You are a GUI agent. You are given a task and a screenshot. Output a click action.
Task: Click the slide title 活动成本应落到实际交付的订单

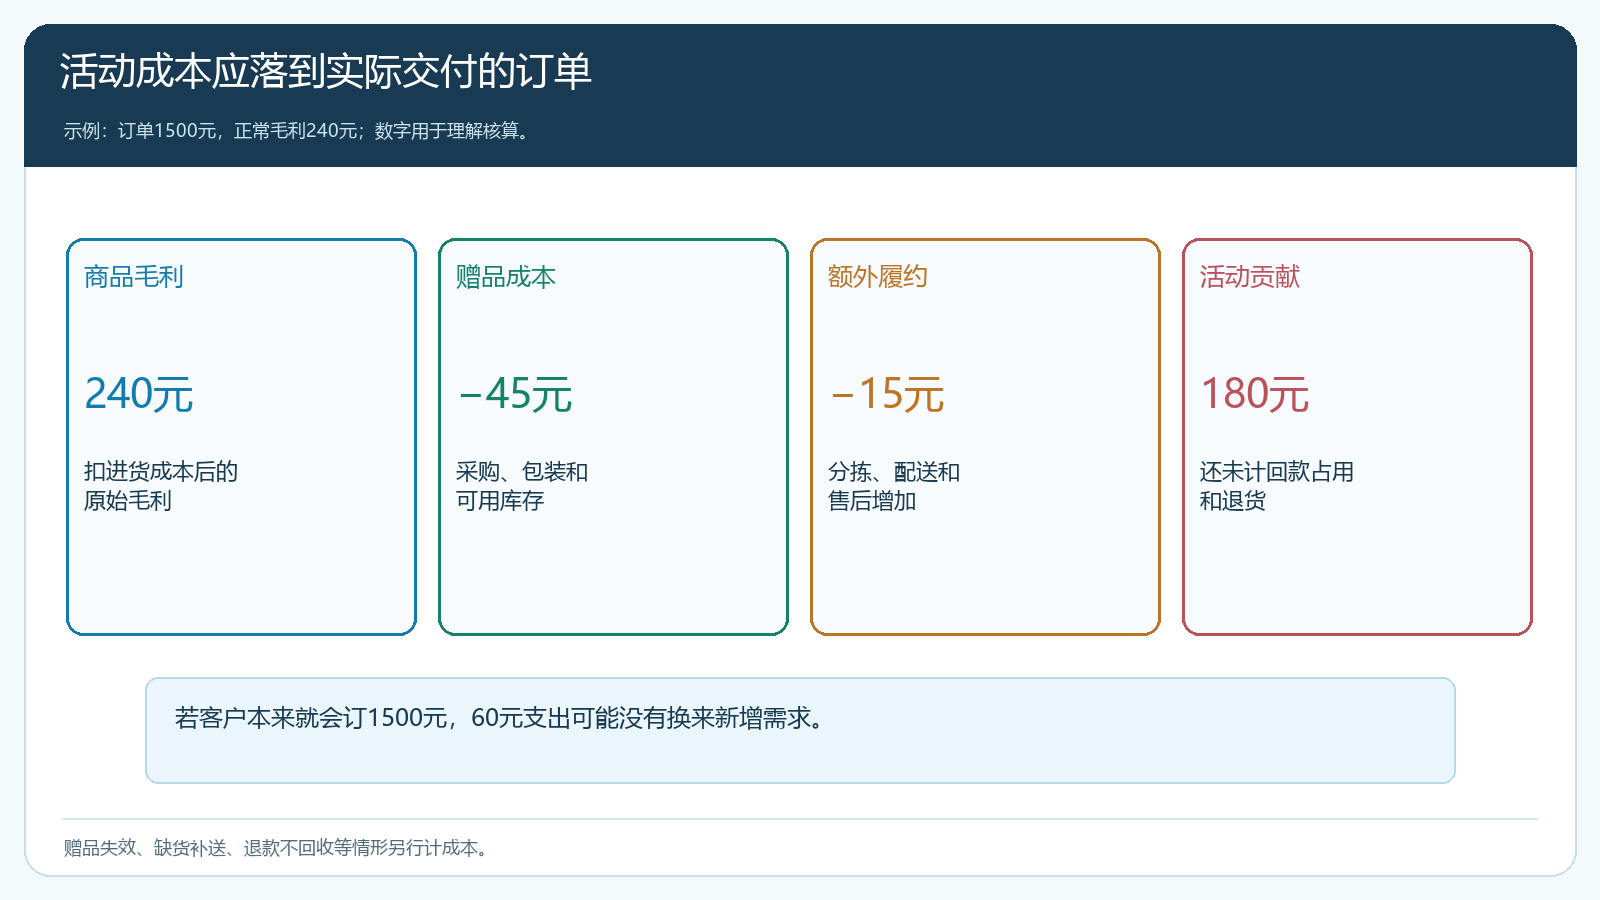click(x=326, y=72)
